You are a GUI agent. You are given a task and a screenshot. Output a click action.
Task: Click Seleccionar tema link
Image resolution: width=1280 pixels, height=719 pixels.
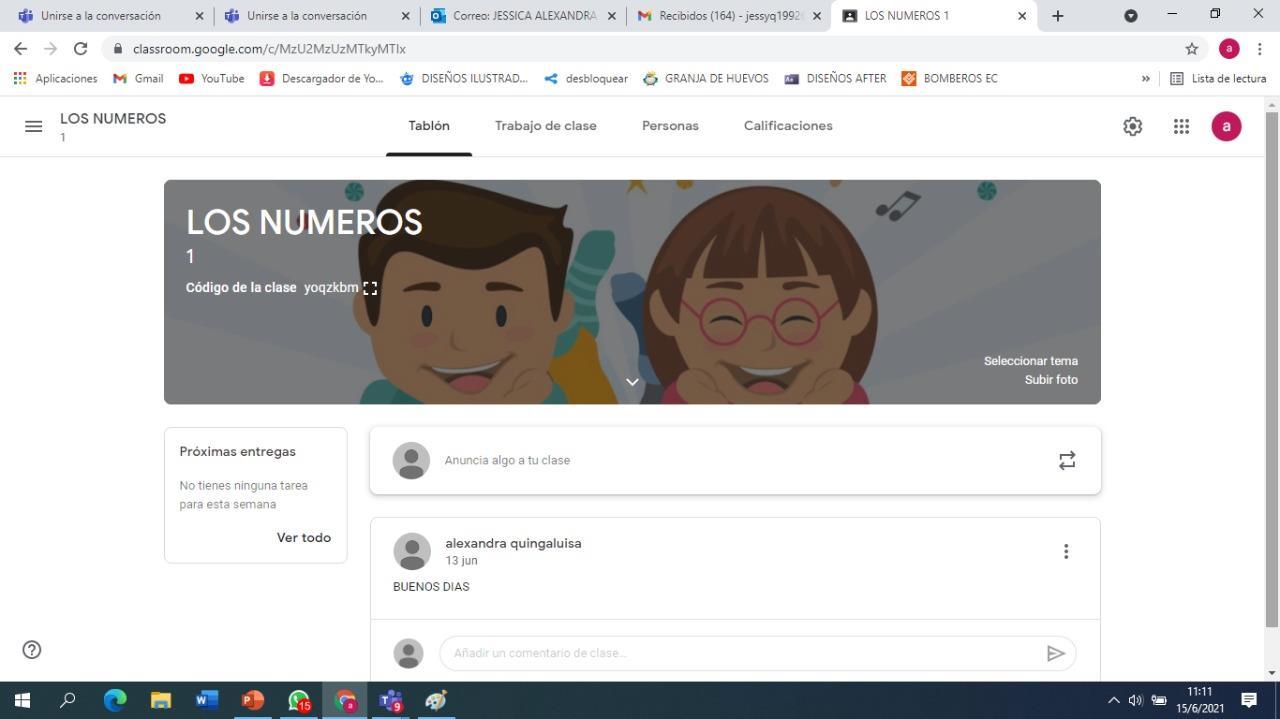click(1030, 361)
